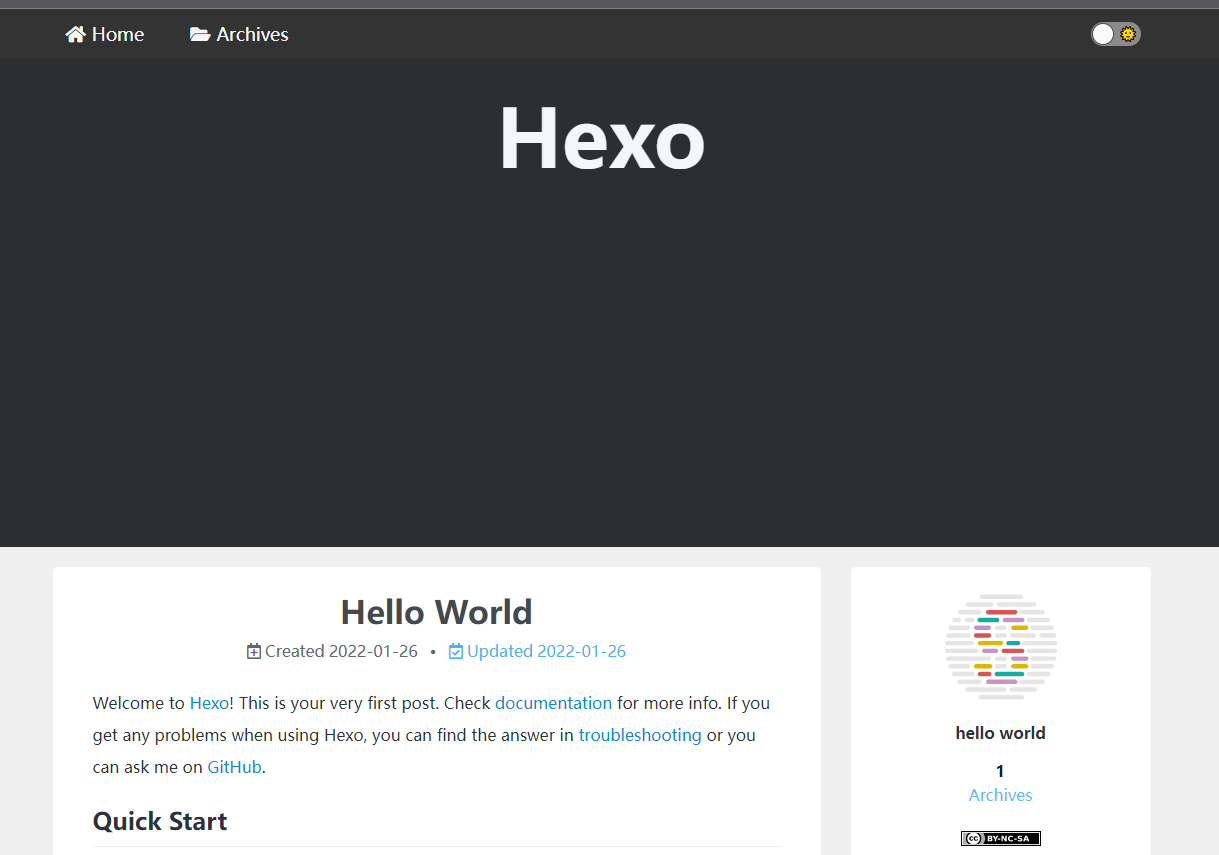The height and width of the screenshot is (855, 1219).
Task: Click the Quick Start heading
Action: click(160, 821)
